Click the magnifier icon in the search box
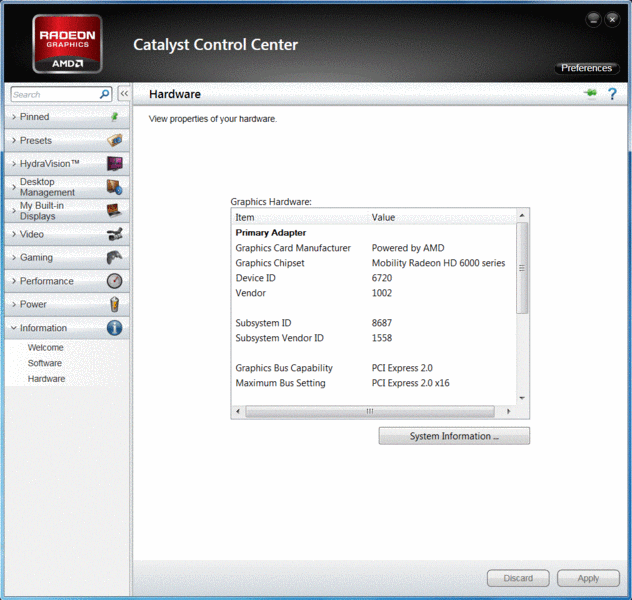 104,94
